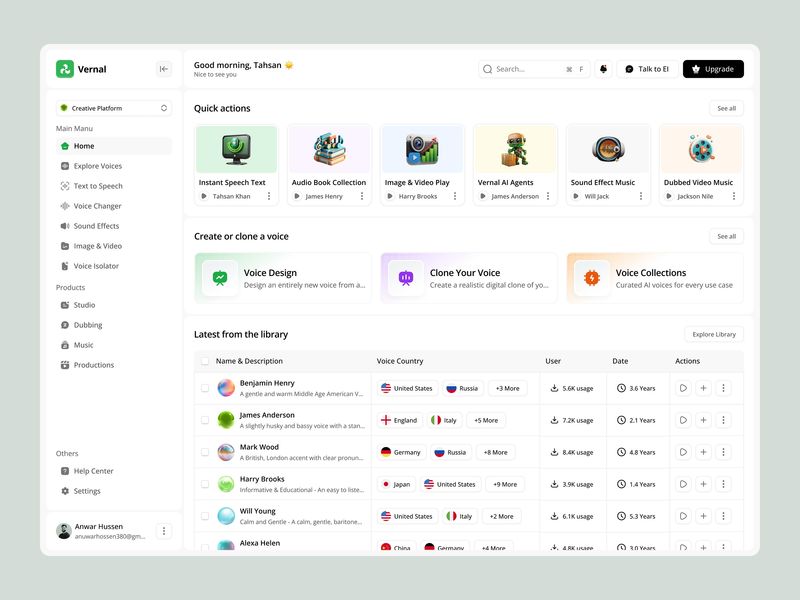Click the Voice Design card icon
The image size is (800, 600).
tap(220, 278)
